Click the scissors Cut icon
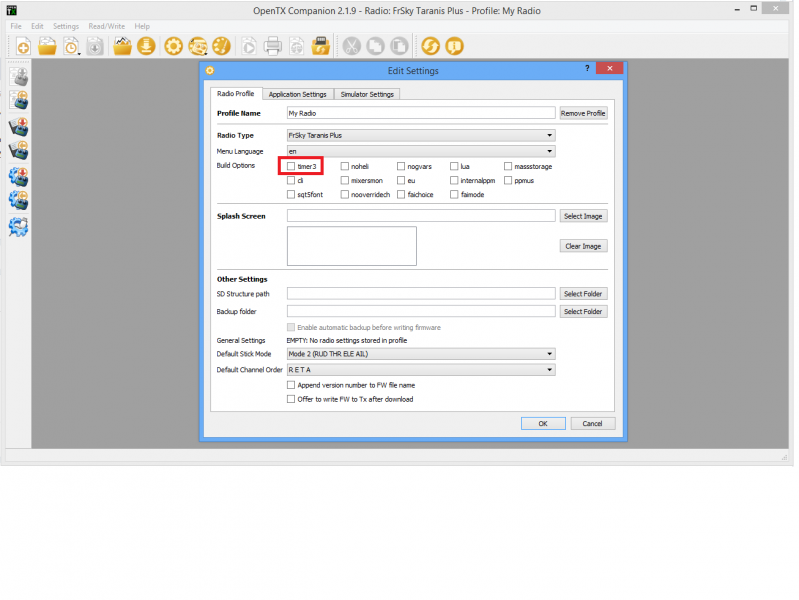 351,46
